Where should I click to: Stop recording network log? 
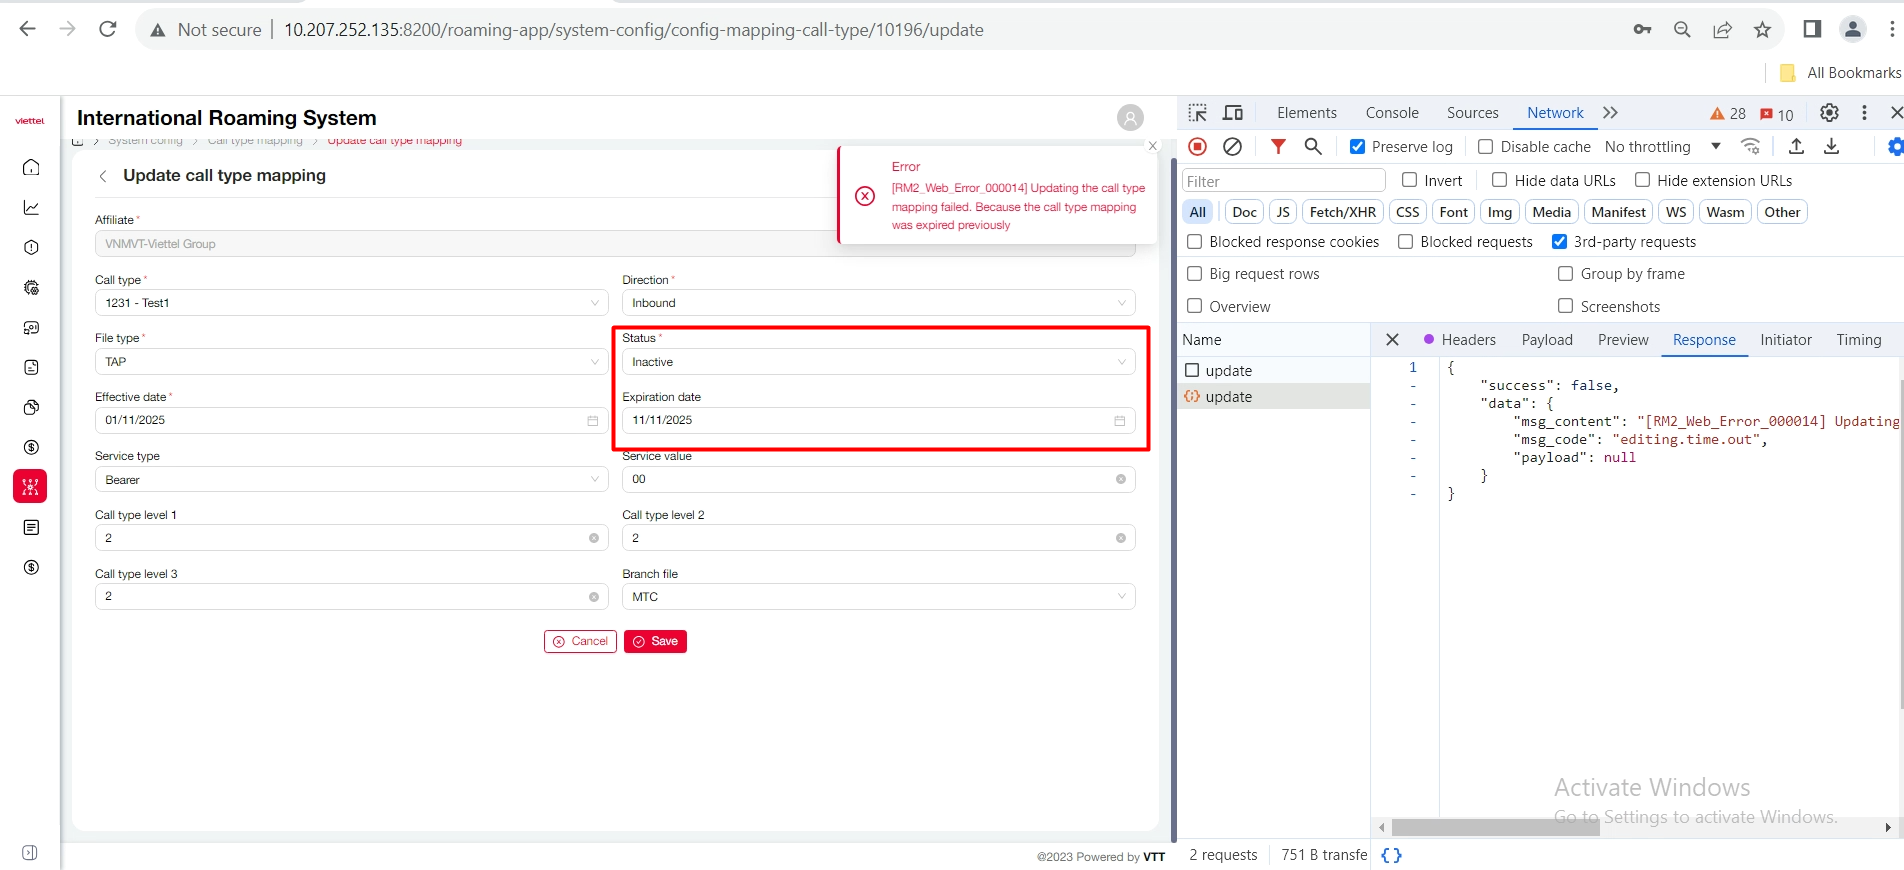(1197, 147)
